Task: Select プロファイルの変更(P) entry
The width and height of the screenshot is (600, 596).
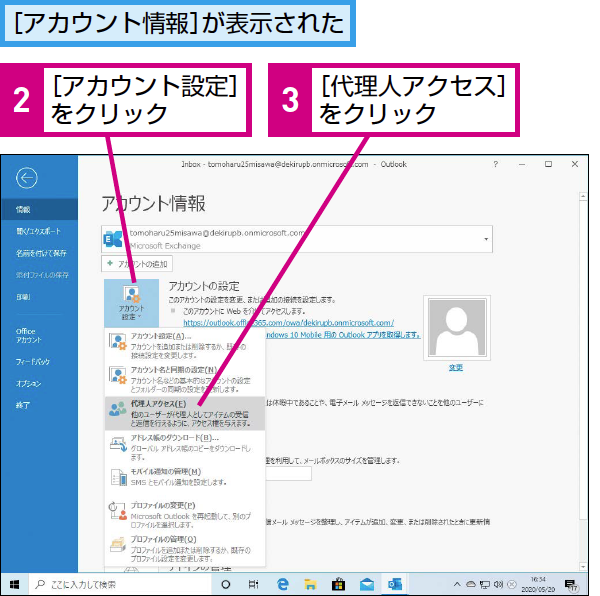Action: click(x=185, y=515)
